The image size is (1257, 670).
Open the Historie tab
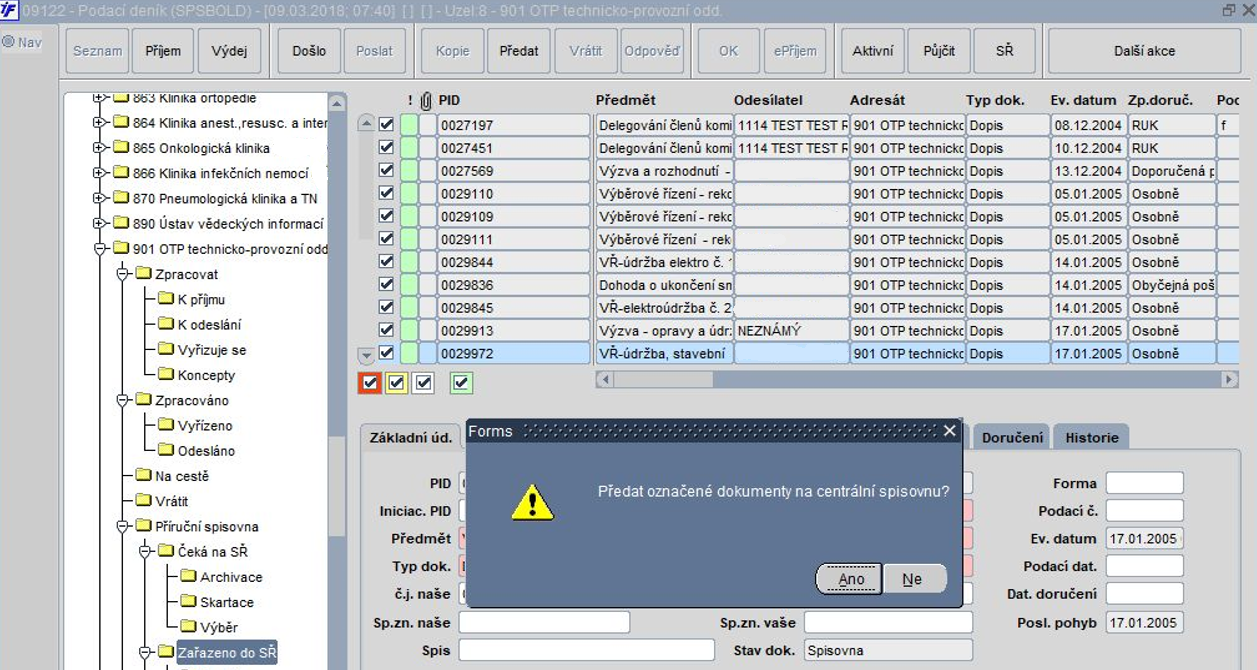1091,437
